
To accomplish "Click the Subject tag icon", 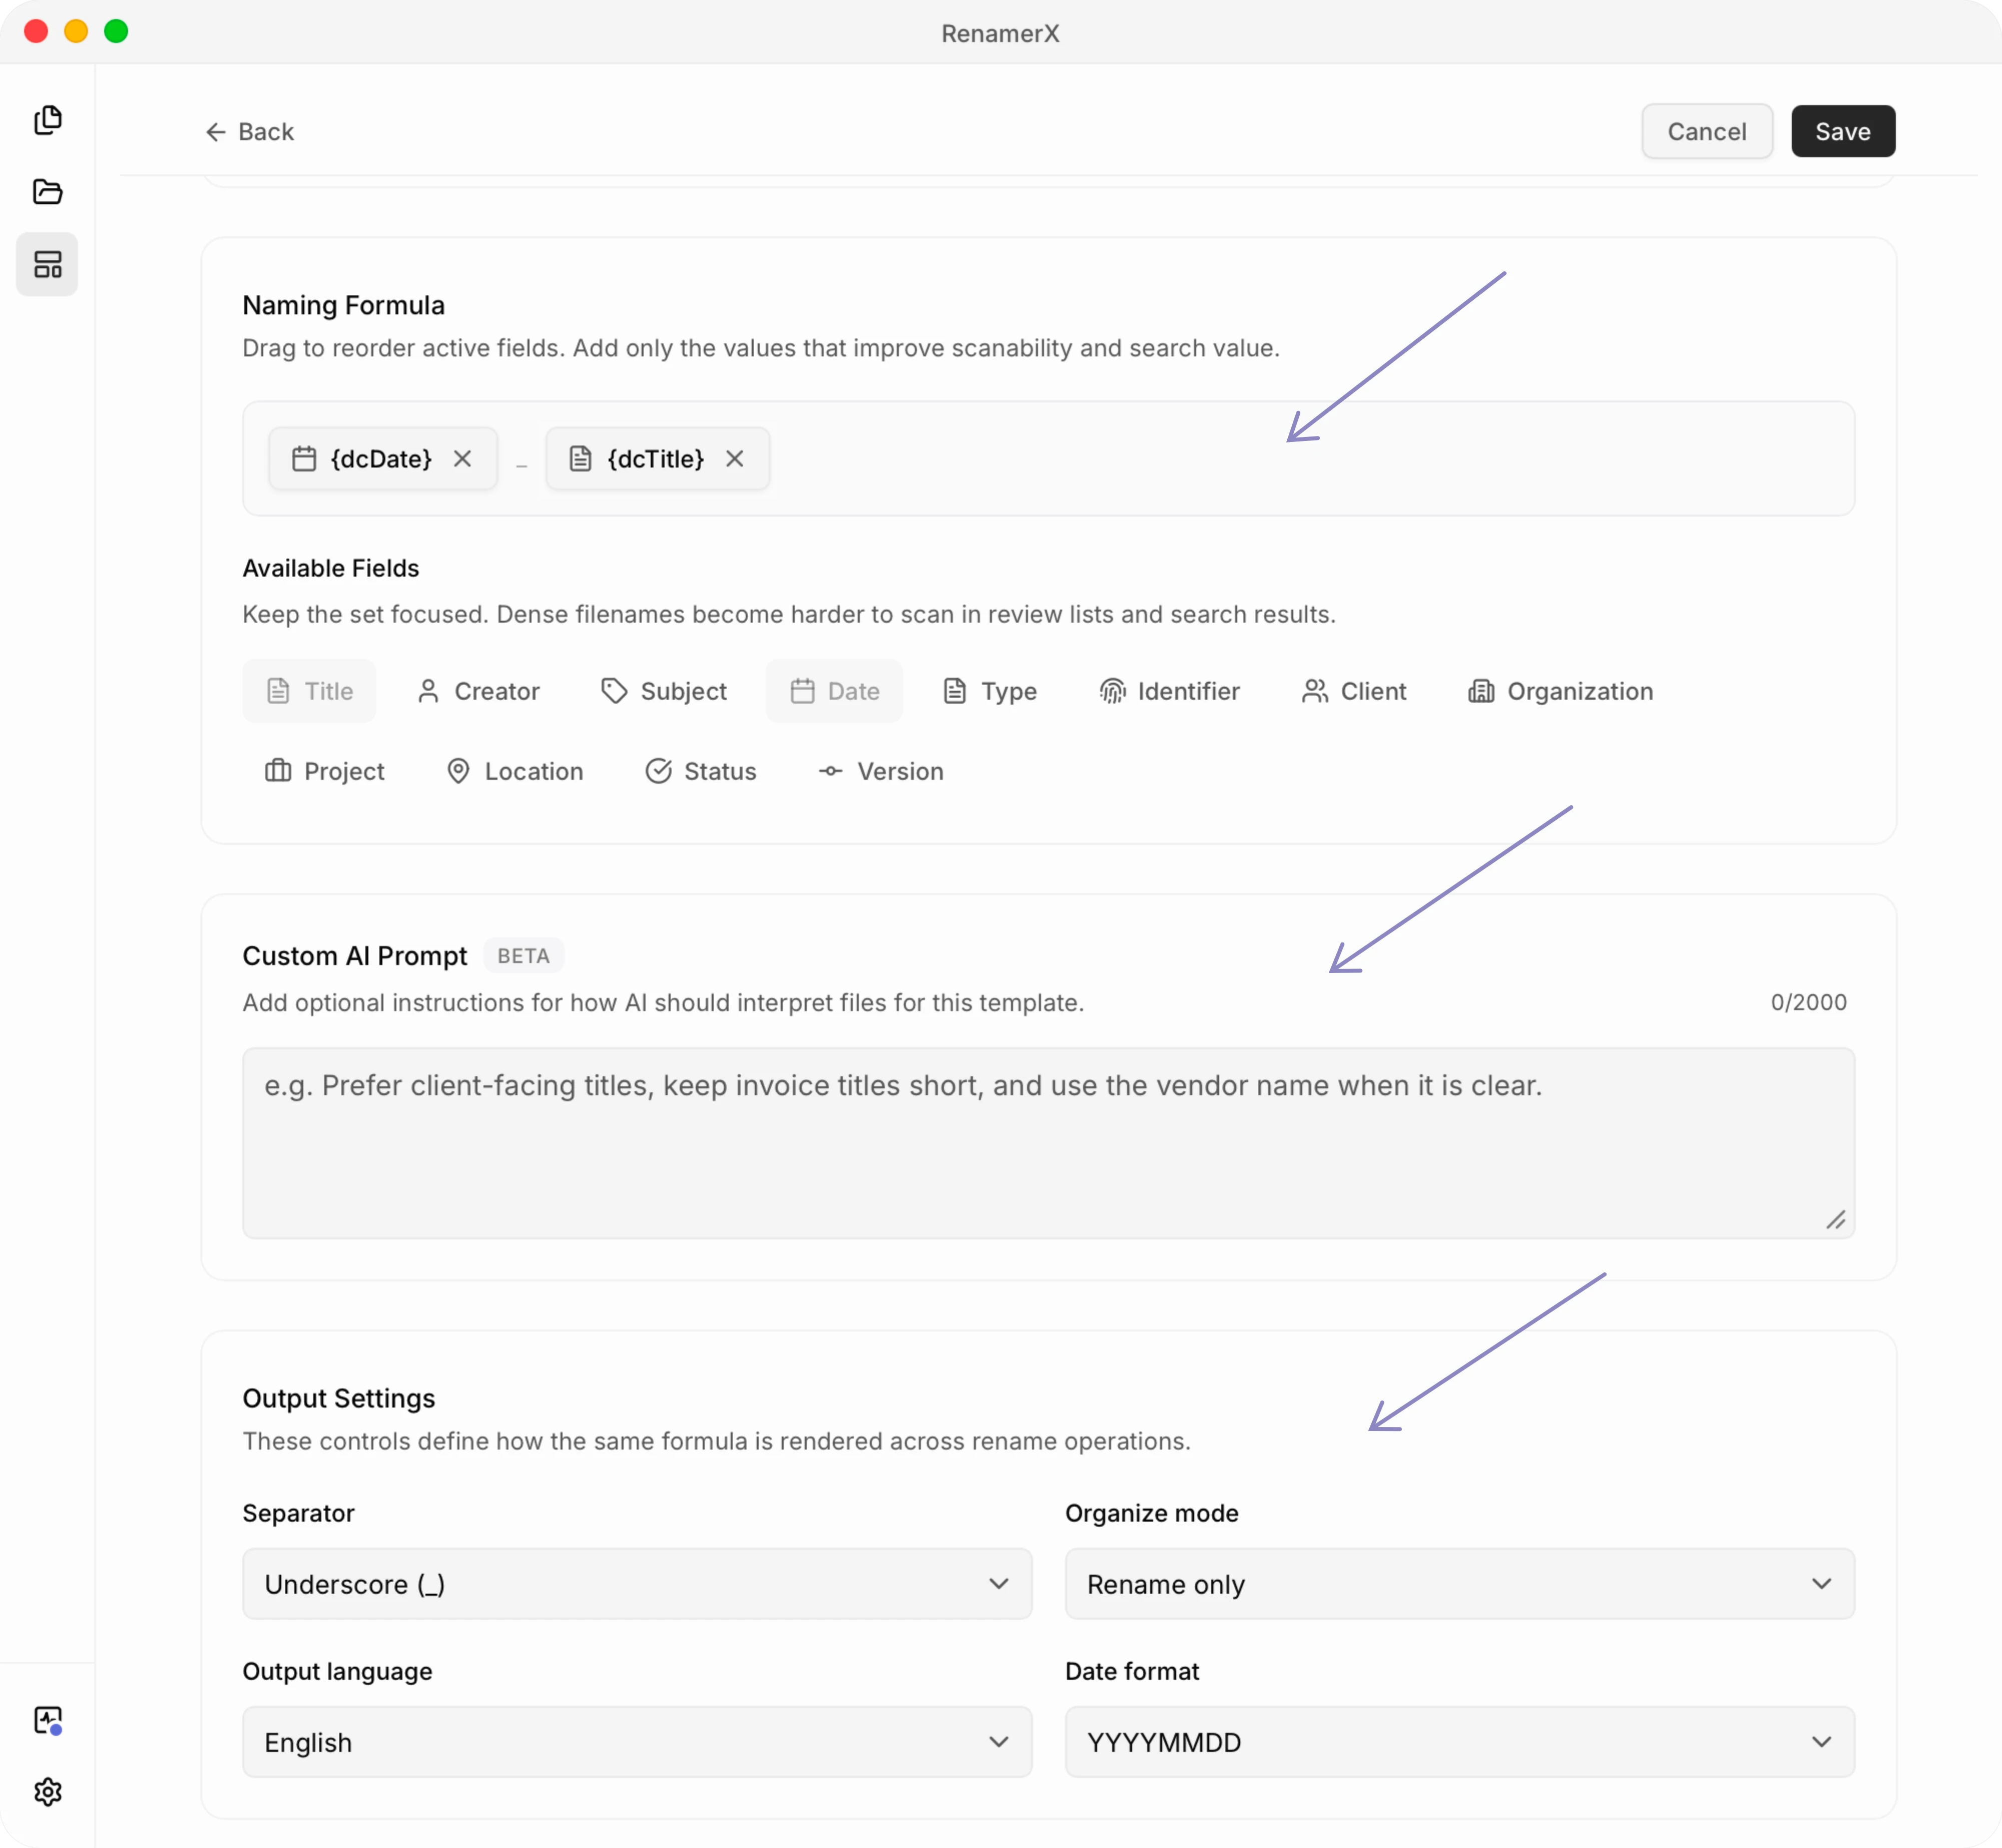I will pos(614,691).
